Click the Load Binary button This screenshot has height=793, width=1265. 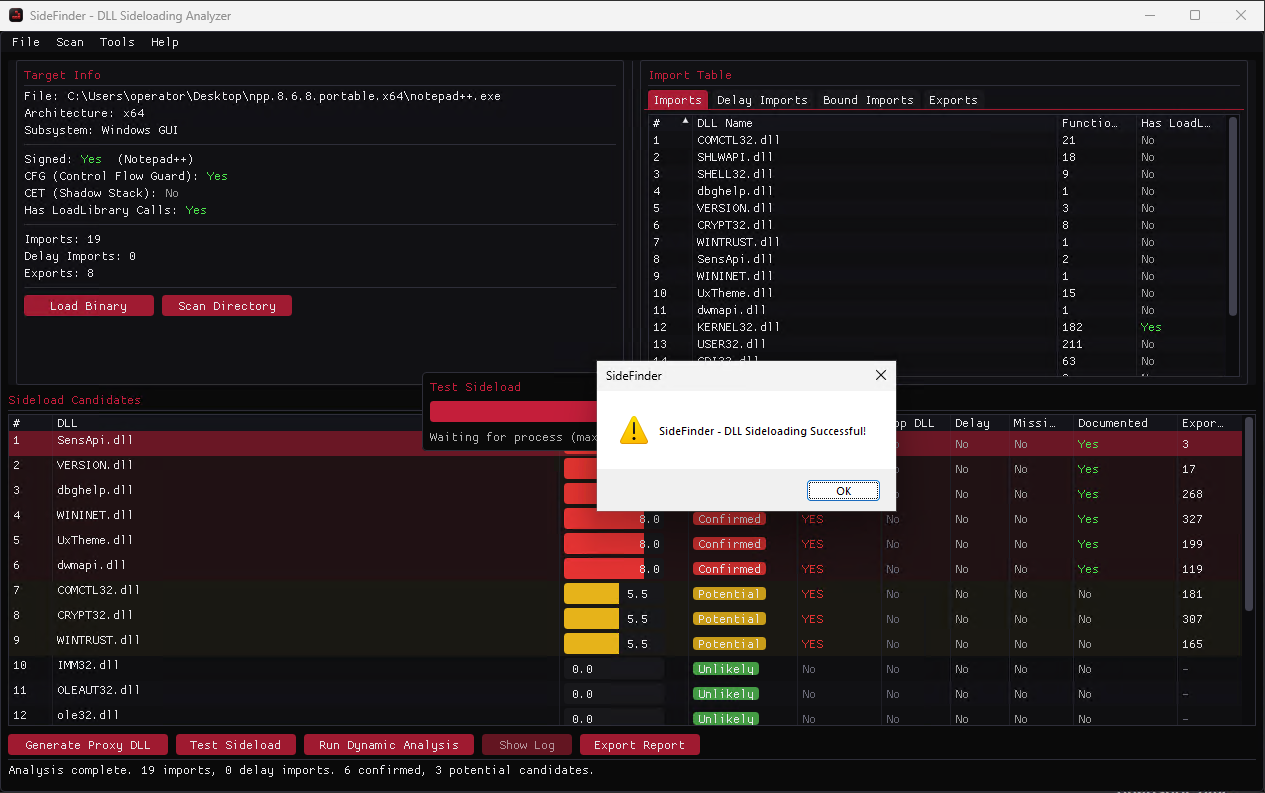[x=89, y=306]
